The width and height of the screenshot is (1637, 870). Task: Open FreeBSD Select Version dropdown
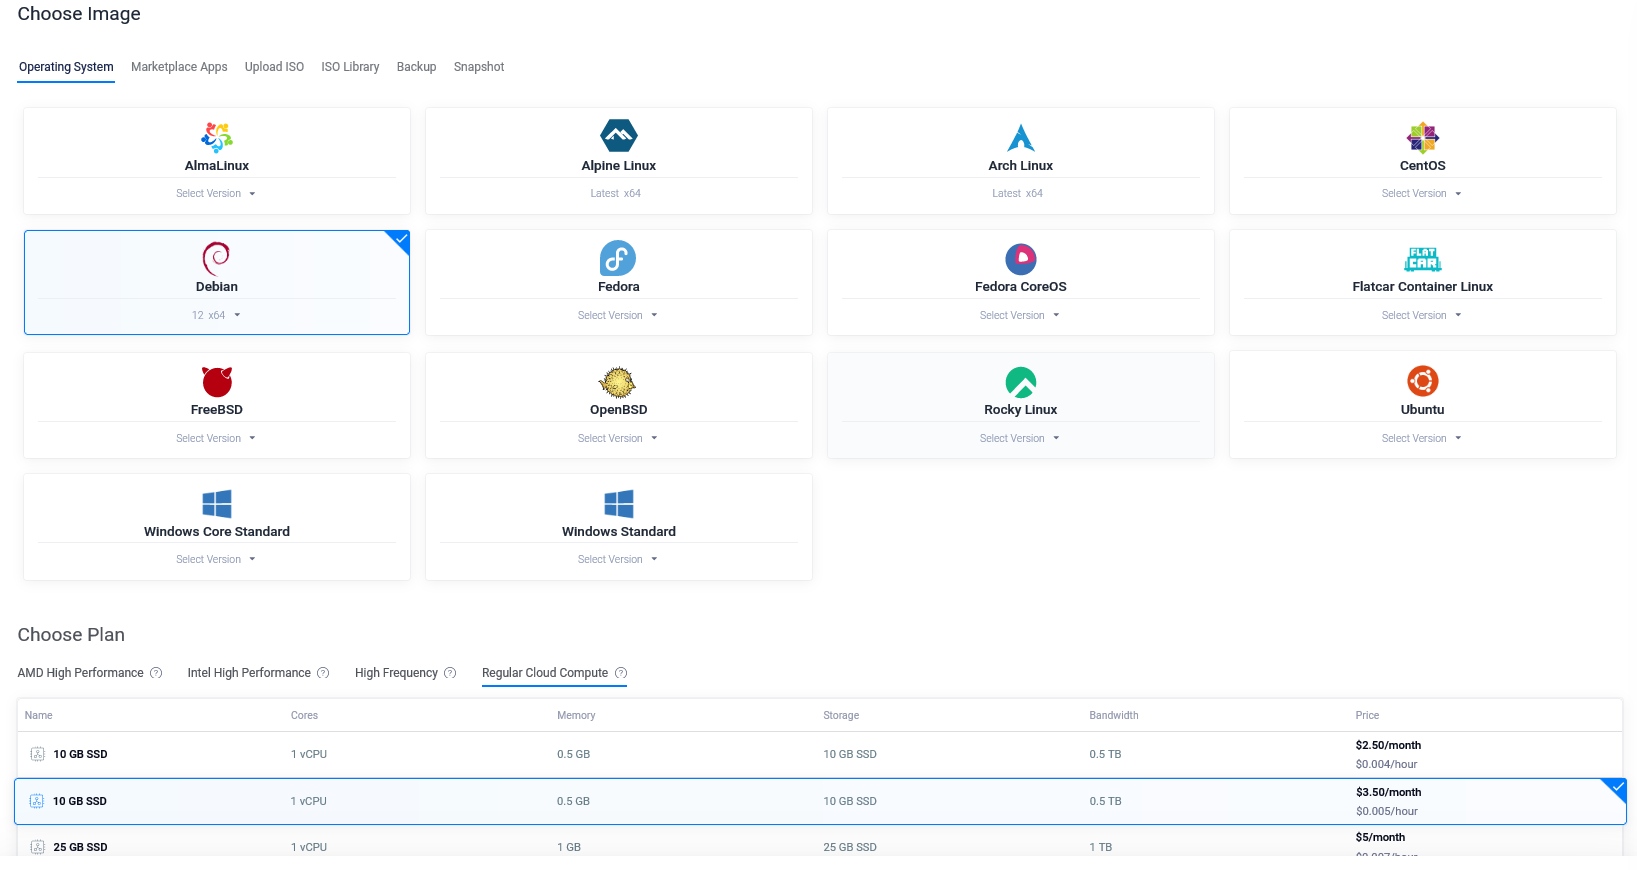[x=216, y=438]
